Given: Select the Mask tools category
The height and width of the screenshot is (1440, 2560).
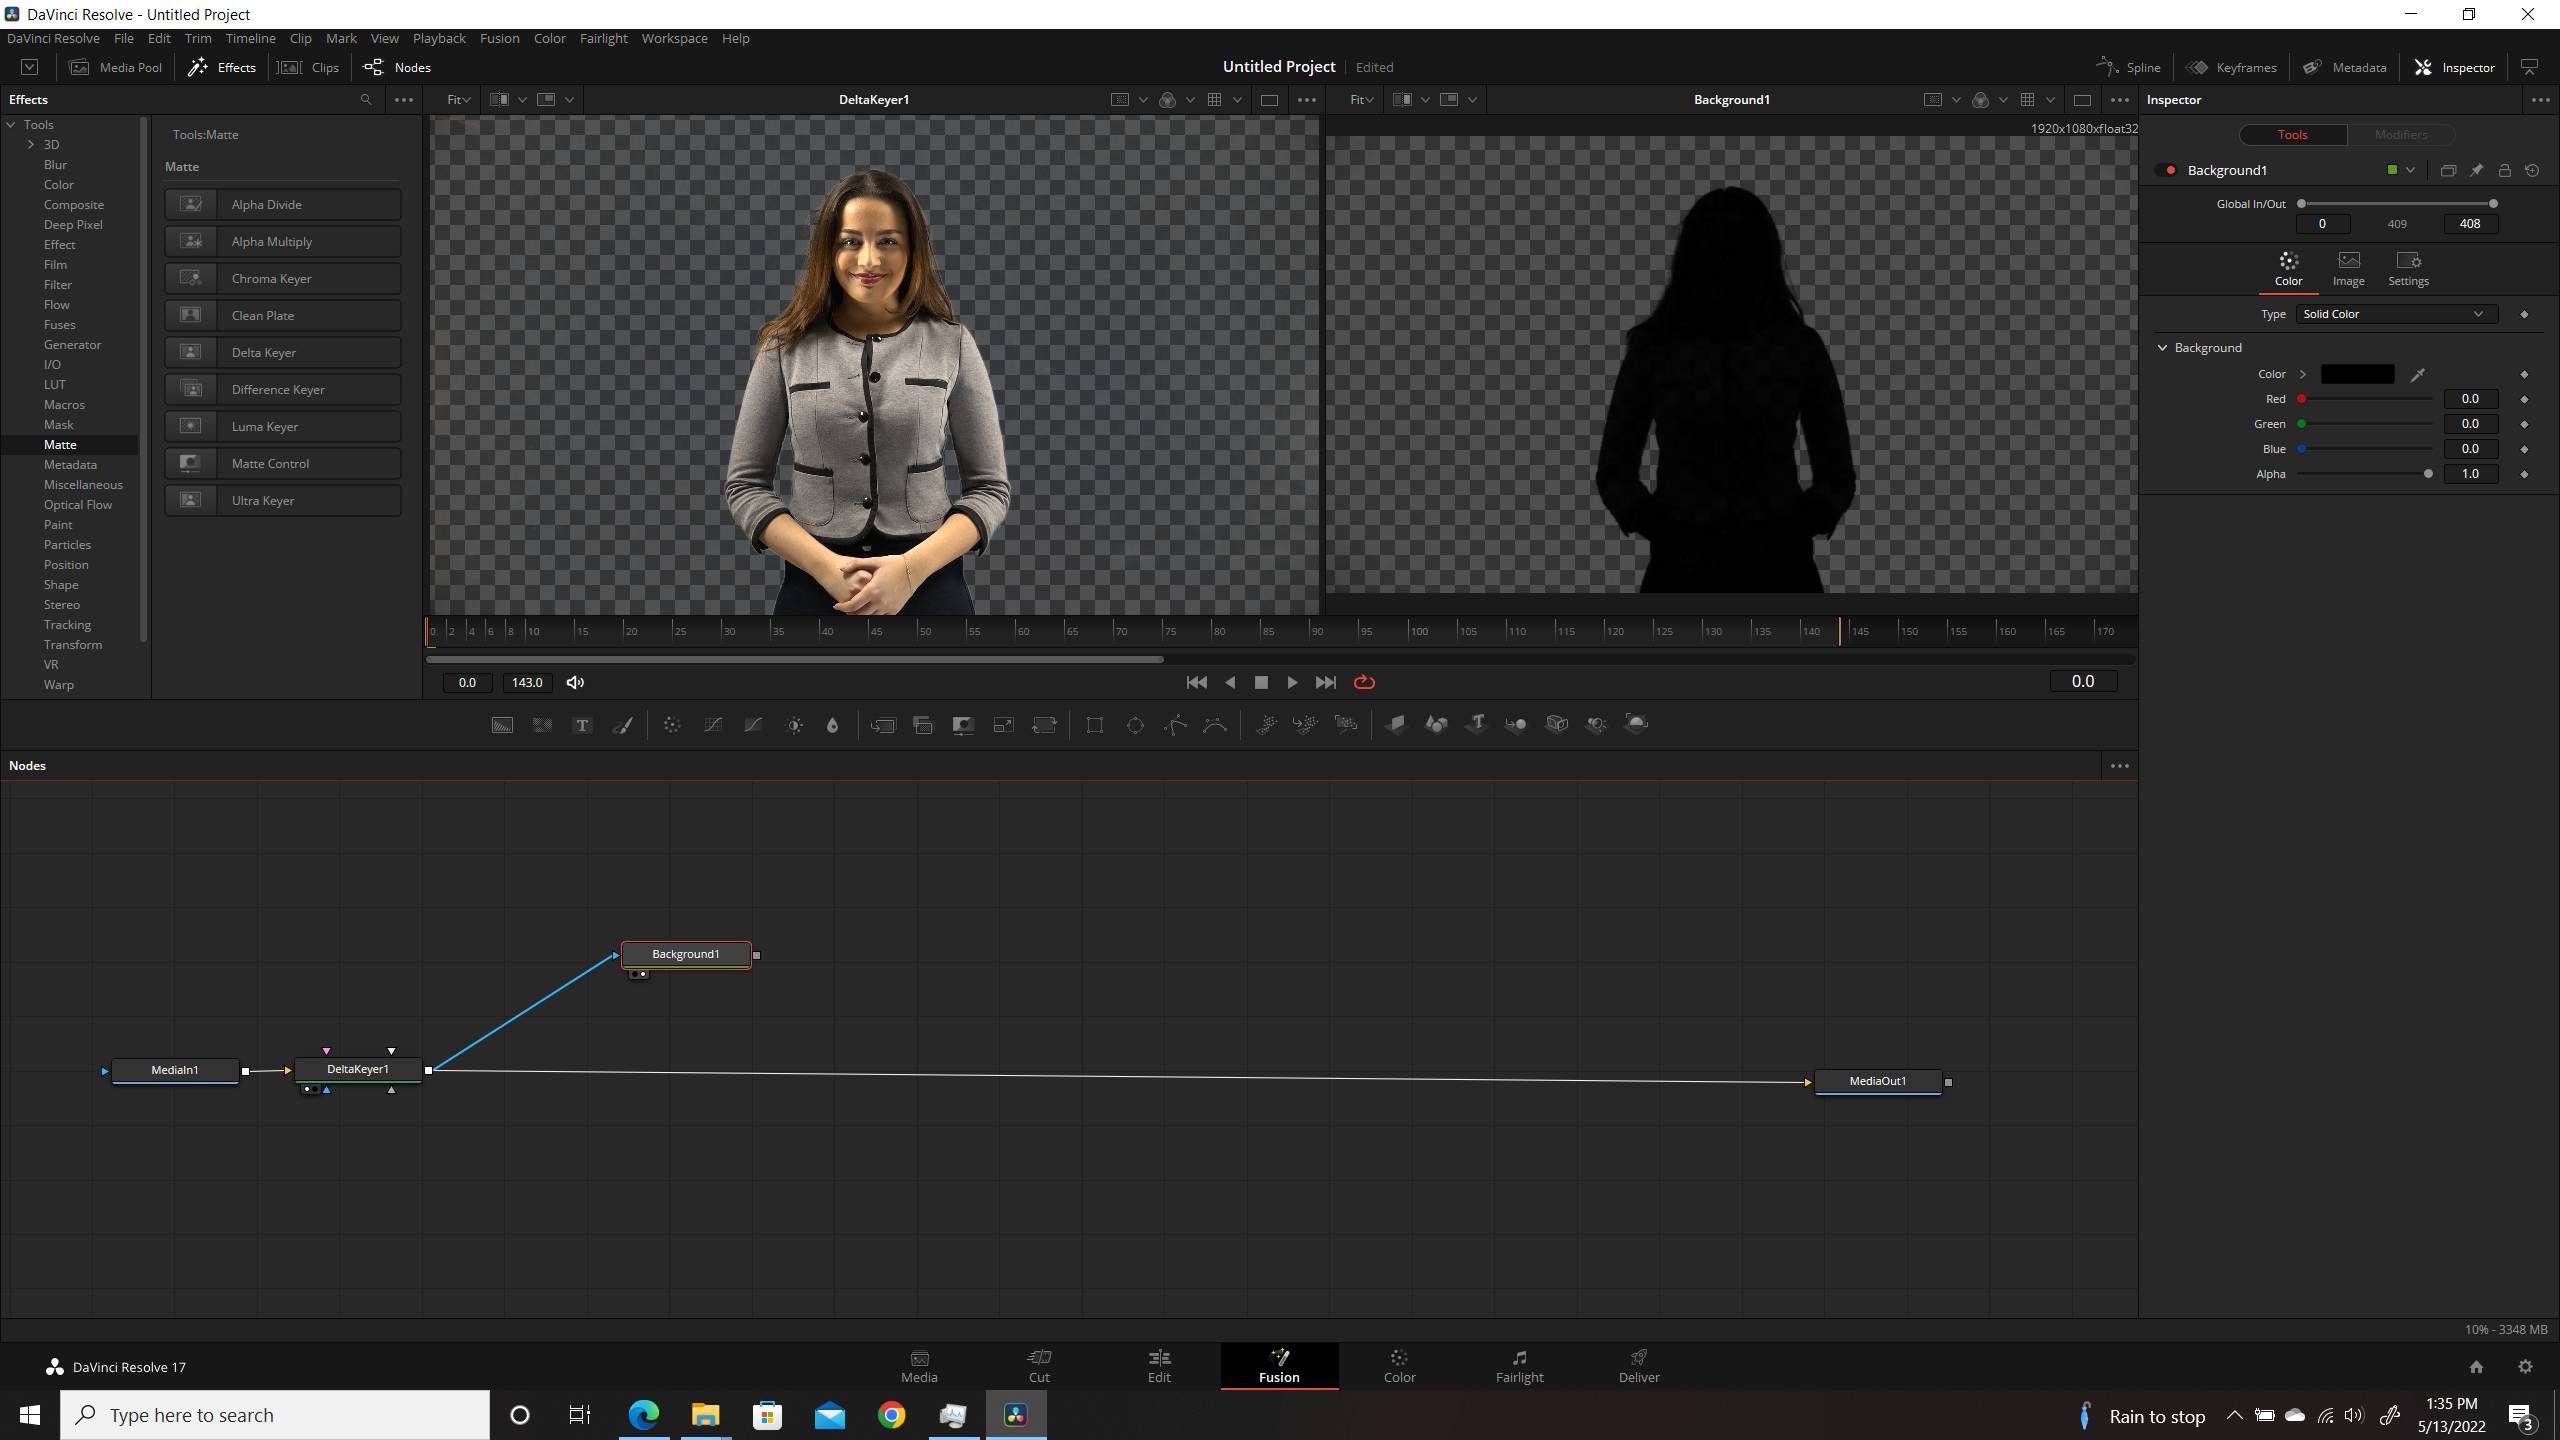Looking at the screenshot, I should tap(59, 425).
